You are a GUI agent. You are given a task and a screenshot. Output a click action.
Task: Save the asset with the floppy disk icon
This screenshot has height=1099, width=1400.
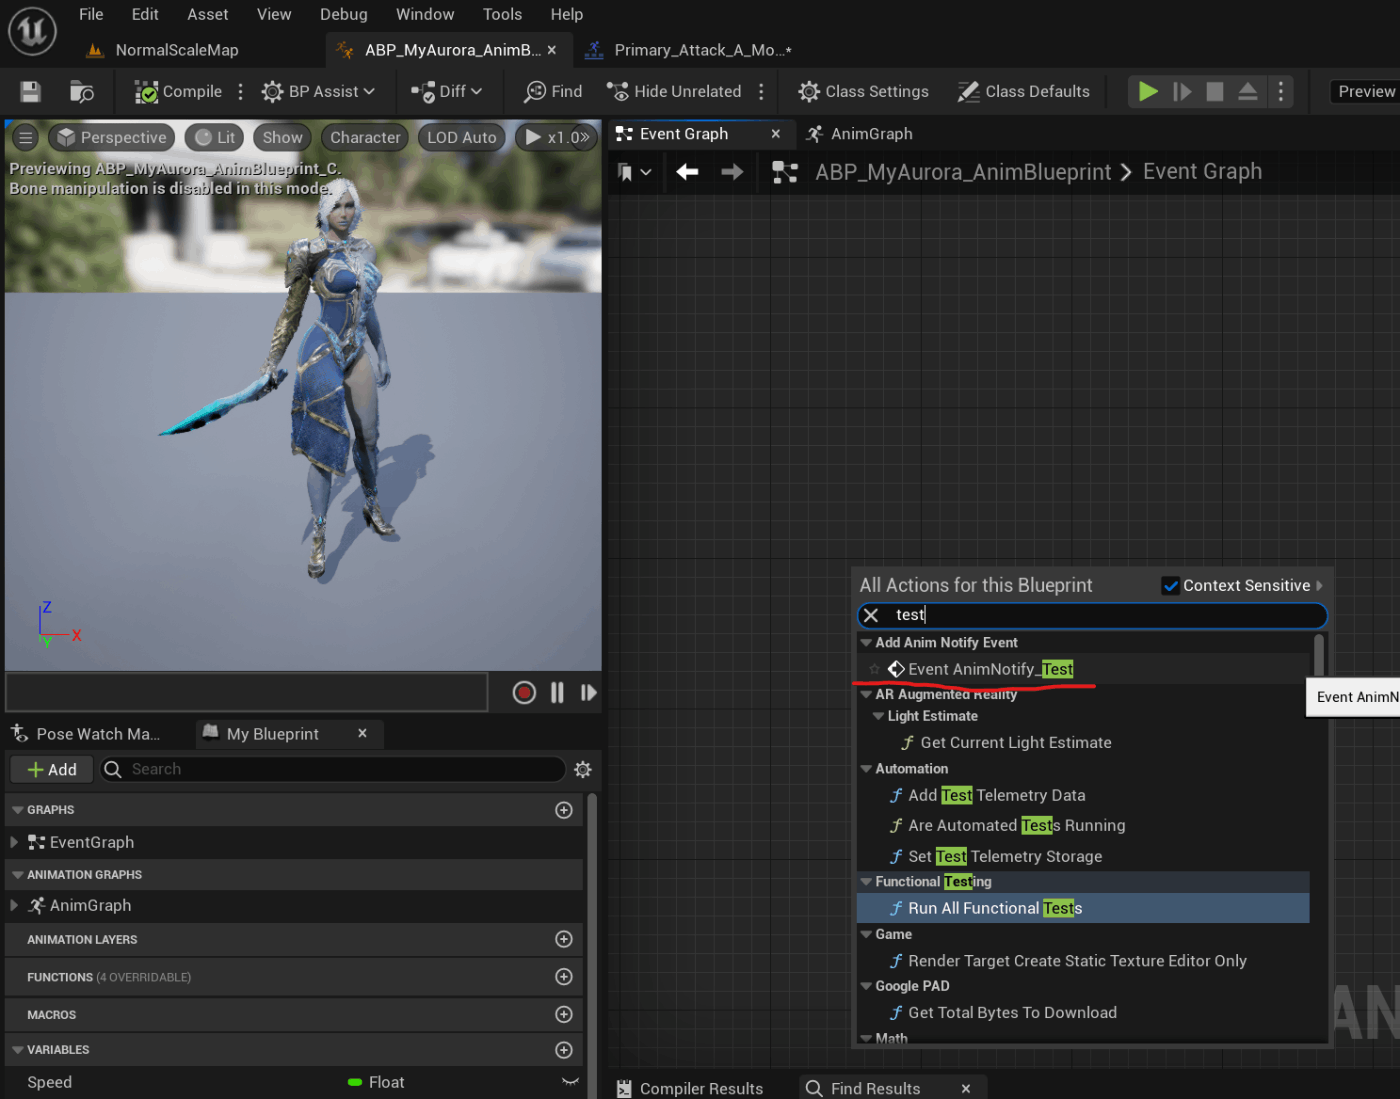coord(31,92)
